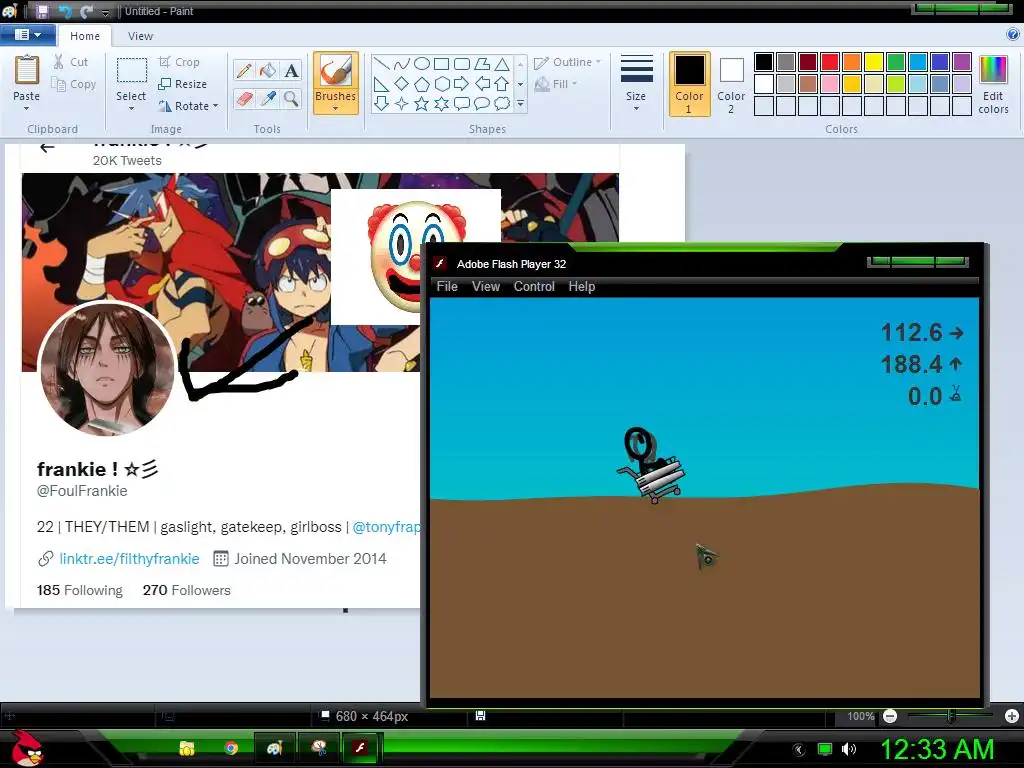The width and height of the screenshot is (1024, 768).
Task: Choose the Oval shape
Action: [x=422, y=63]
